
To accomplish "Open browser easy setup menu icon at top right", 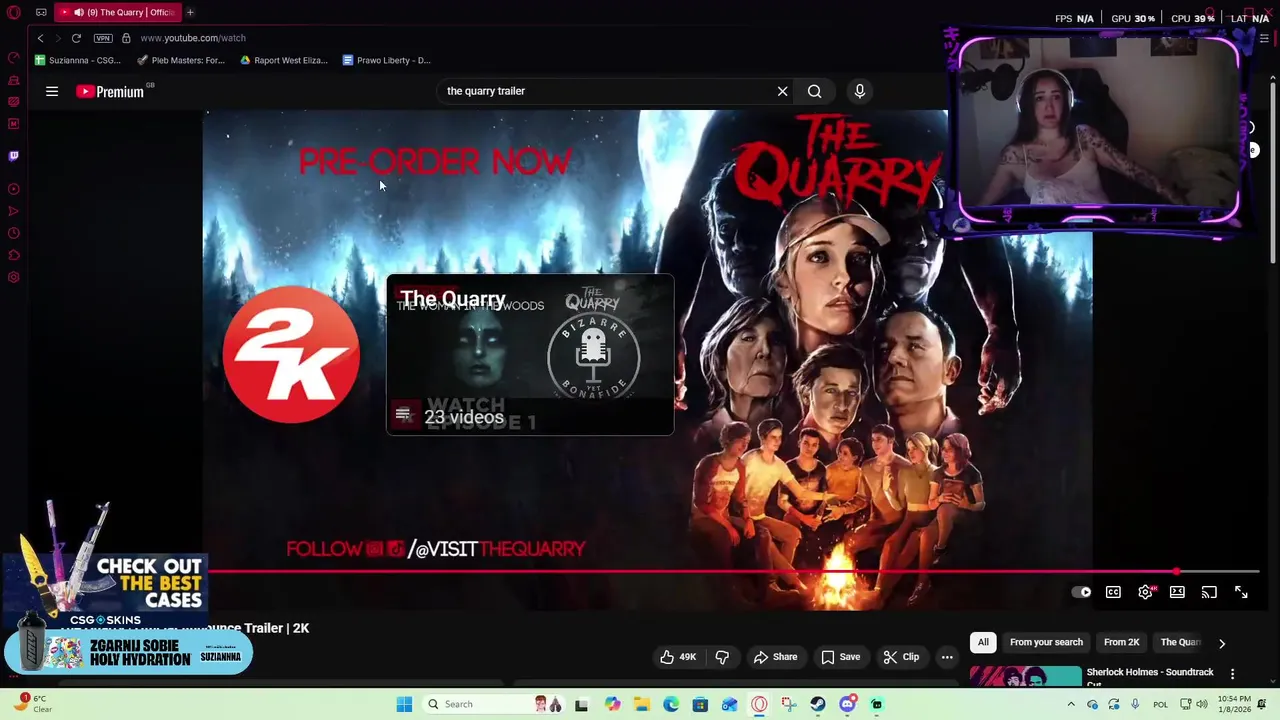I will pos(1264,38).
